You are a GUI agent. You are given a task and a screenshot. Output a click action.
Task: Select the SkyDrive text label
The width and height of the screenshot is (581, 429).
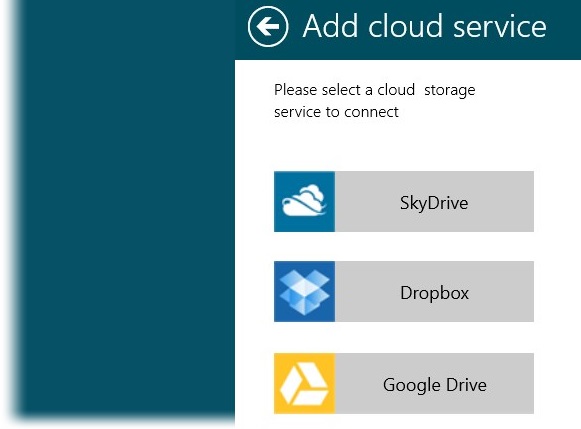coord(434,203)
